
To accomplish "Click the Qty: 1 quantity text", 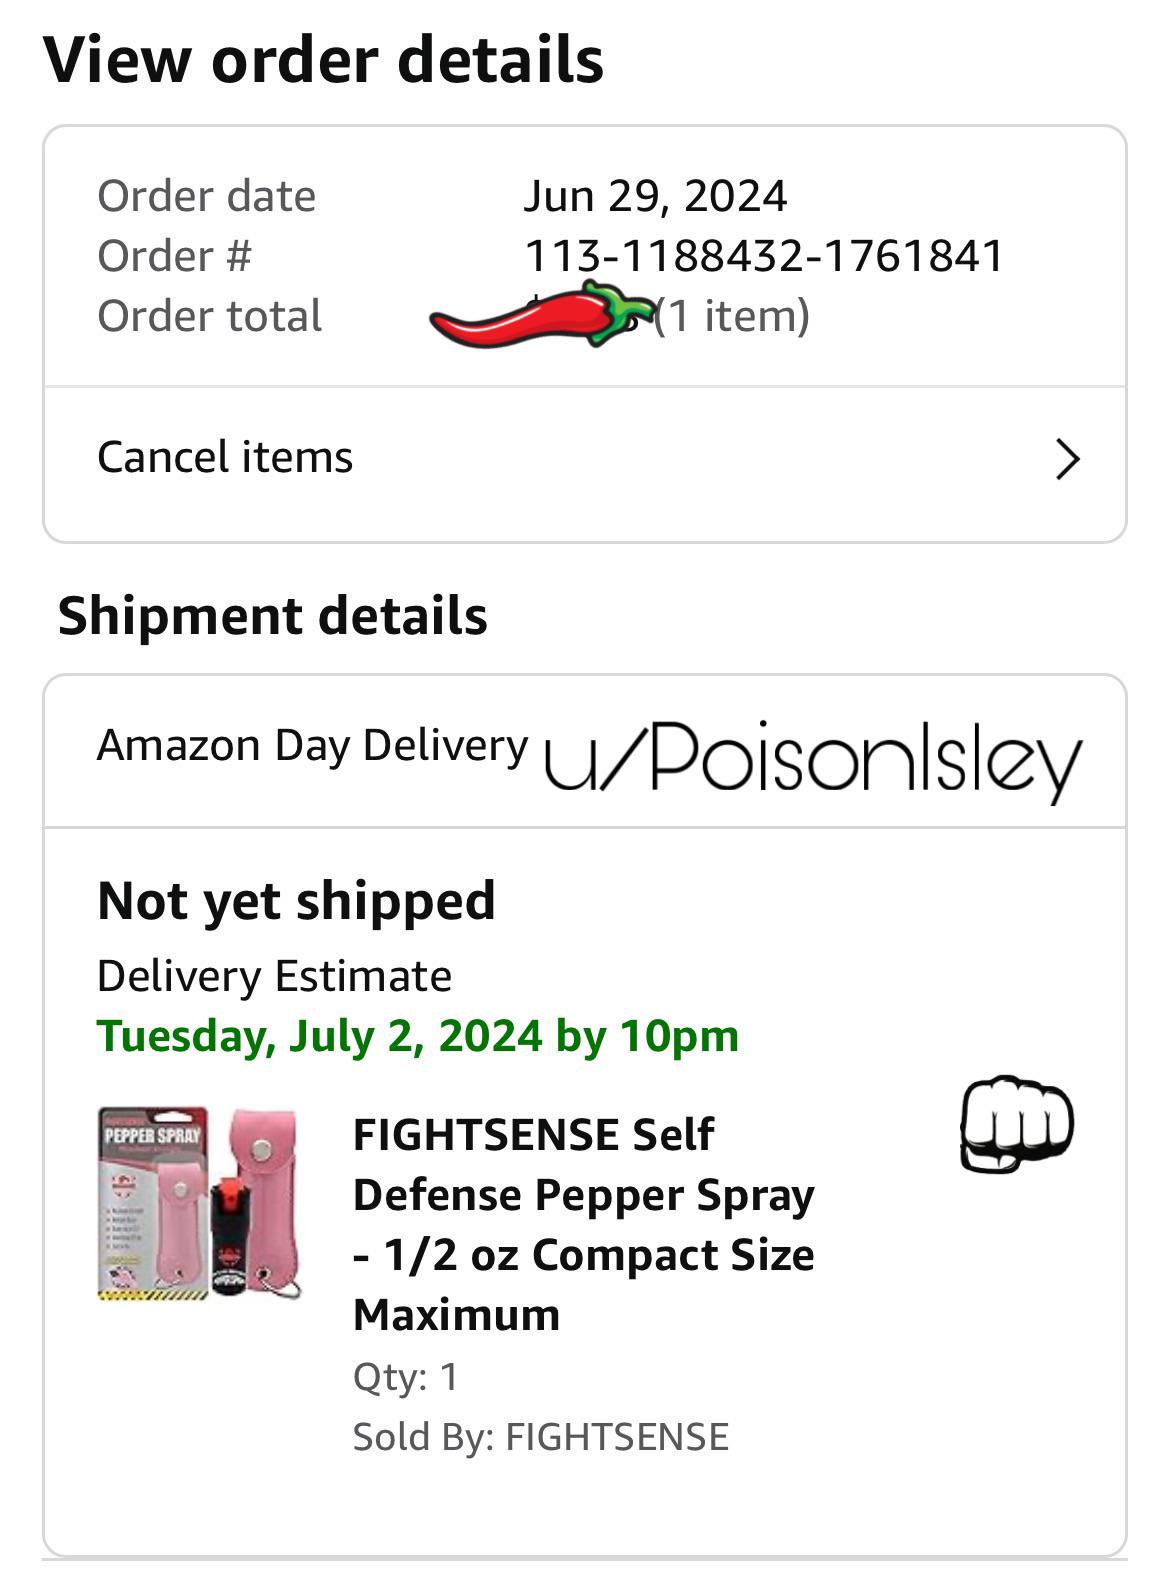I will pyautogui.click(x=405, y=1377).
